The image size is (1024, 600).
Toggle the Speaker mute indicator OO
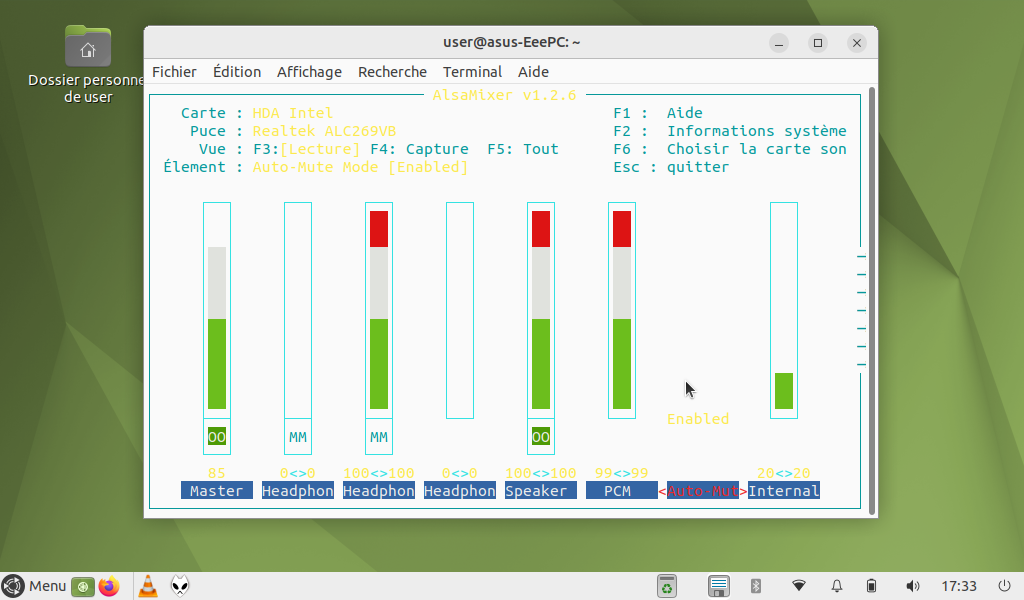(x=541, y=437)
